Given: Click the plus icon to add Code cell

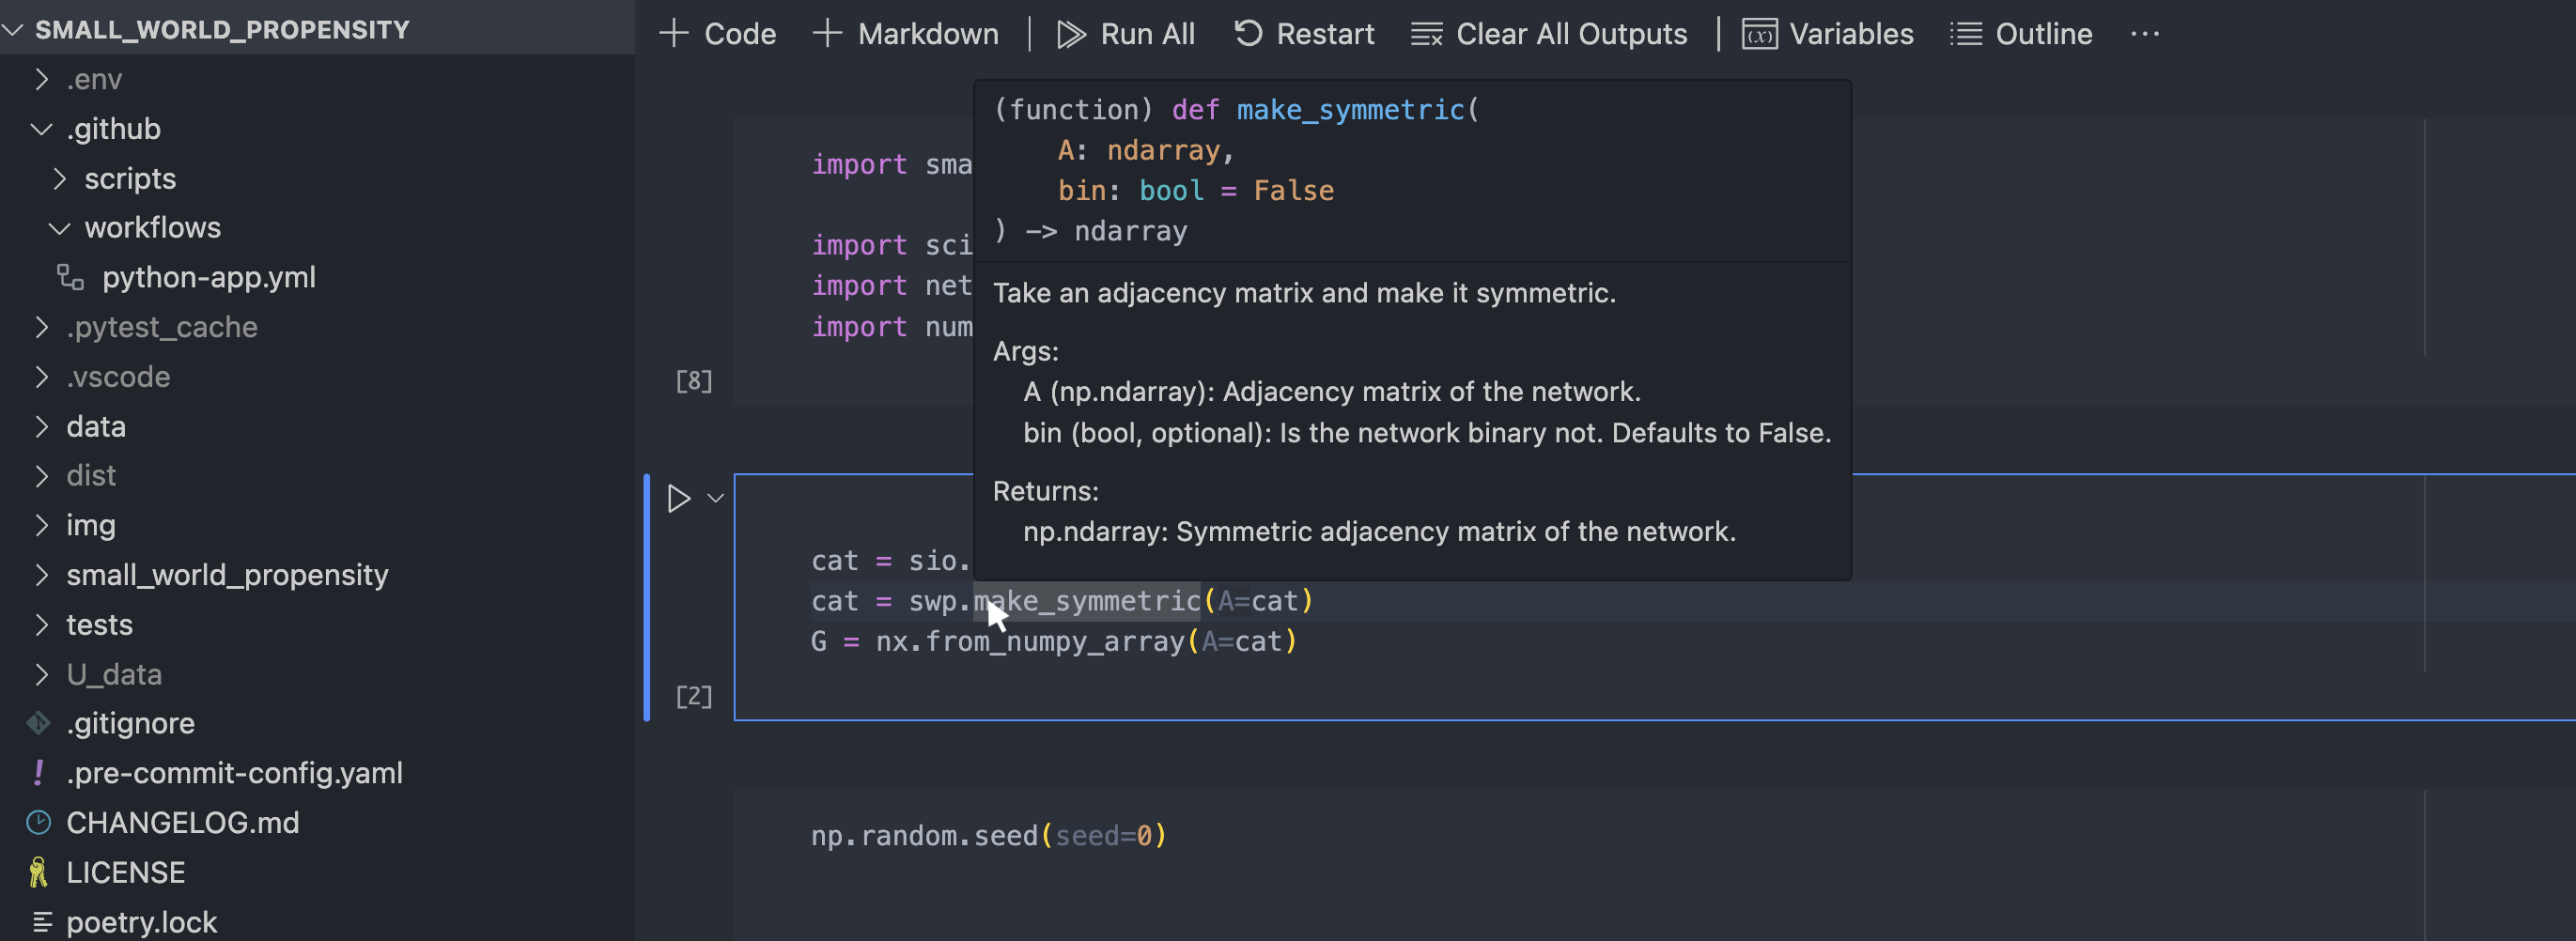Looking at the screenshot, I should click(674, 34).
